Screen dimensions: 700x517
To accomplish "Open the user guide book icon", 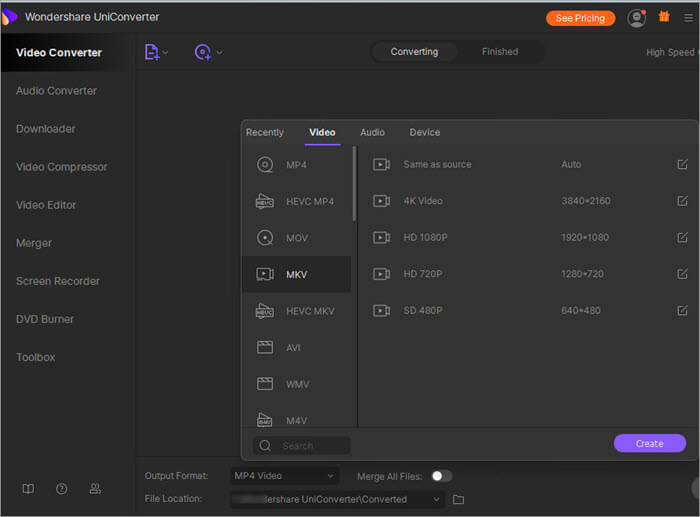I will coord(28,489).
